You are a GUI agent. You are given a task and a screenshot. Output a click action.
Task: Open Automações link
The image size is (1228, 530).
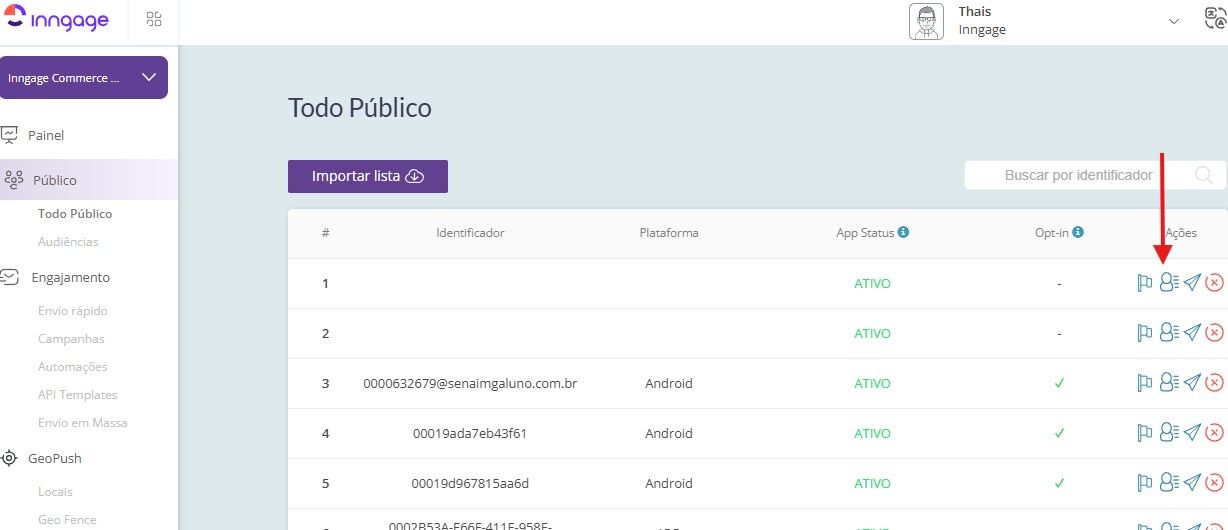[x=73, y=367]
